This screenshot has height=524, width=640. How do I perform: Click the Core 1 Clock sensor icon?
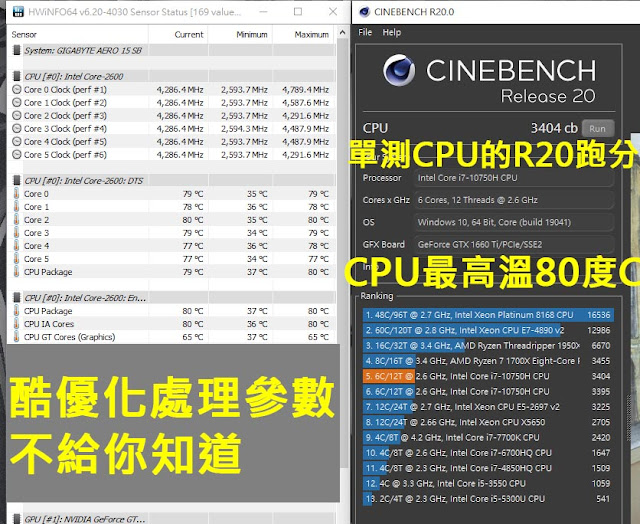point(17,102)
